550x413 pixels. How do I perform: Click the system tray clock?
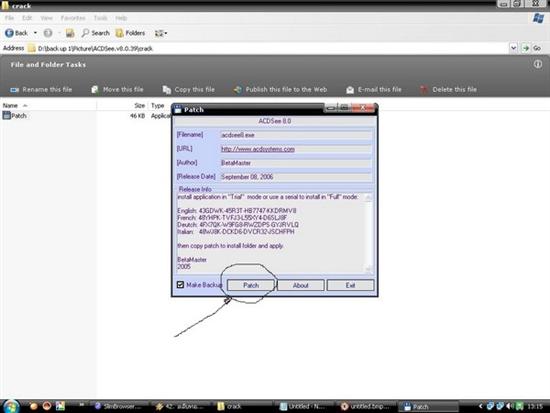tap(535, 406)
